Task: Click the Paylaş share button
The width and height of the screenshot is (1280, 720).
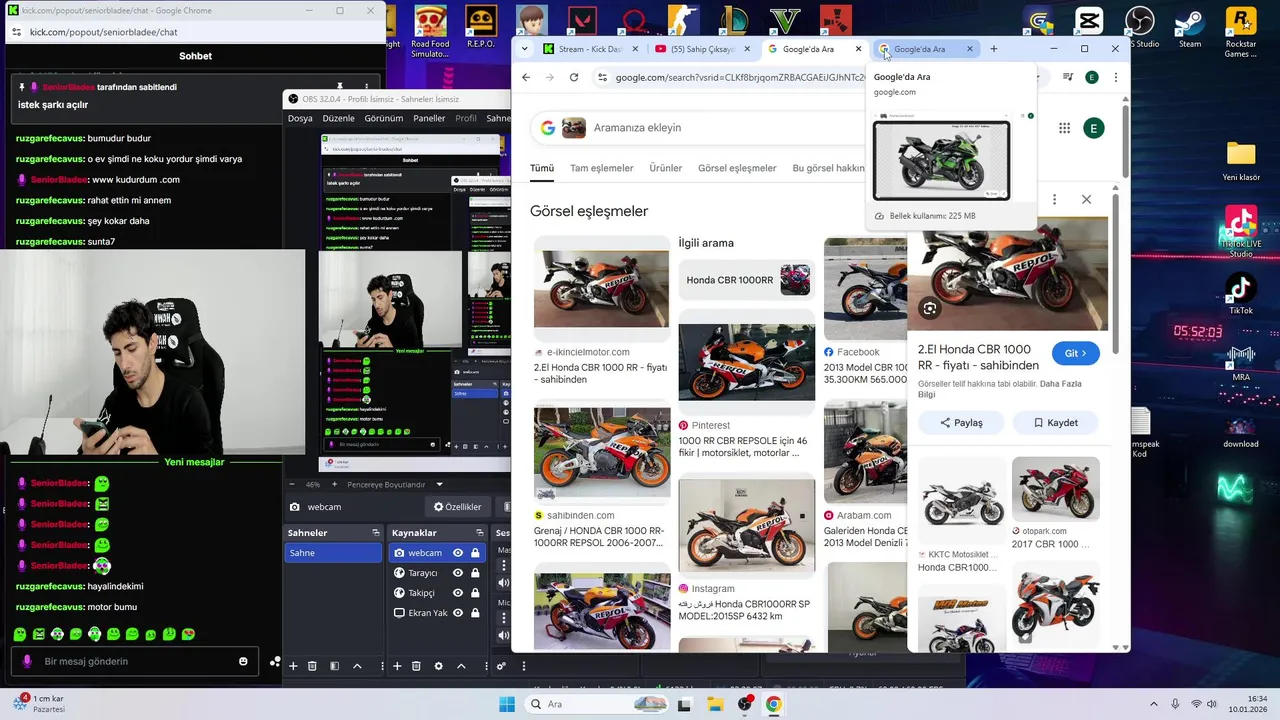Action: (x=961, y=422)
